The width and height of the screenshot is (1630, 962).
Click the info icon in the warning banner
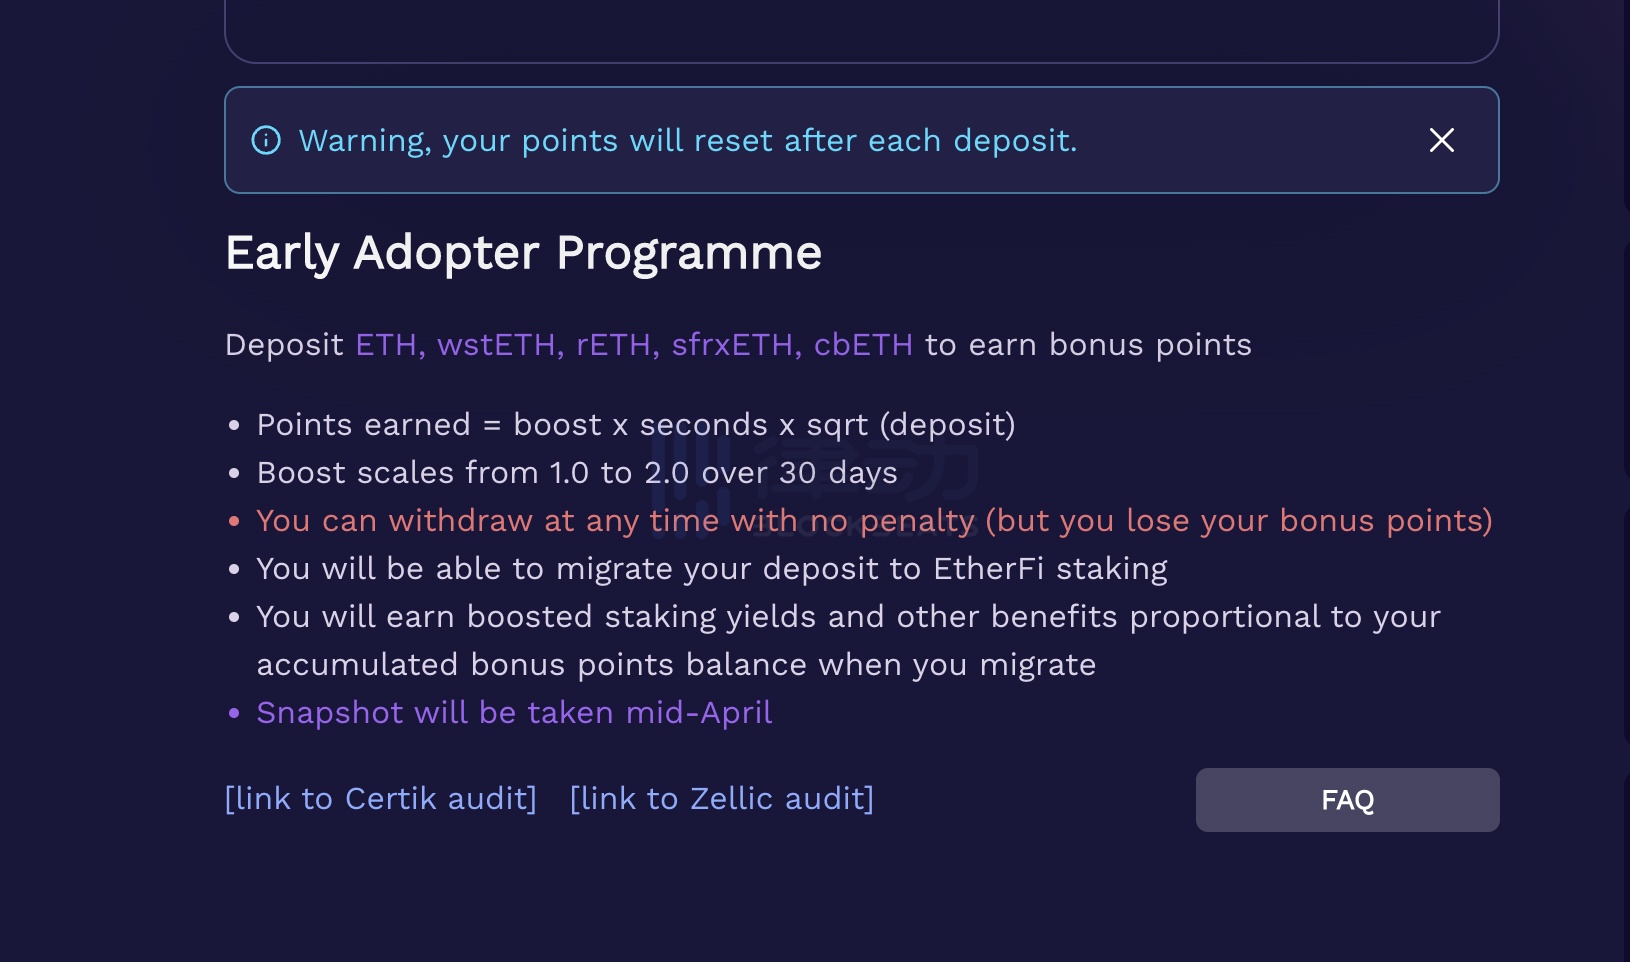(265, 140)
